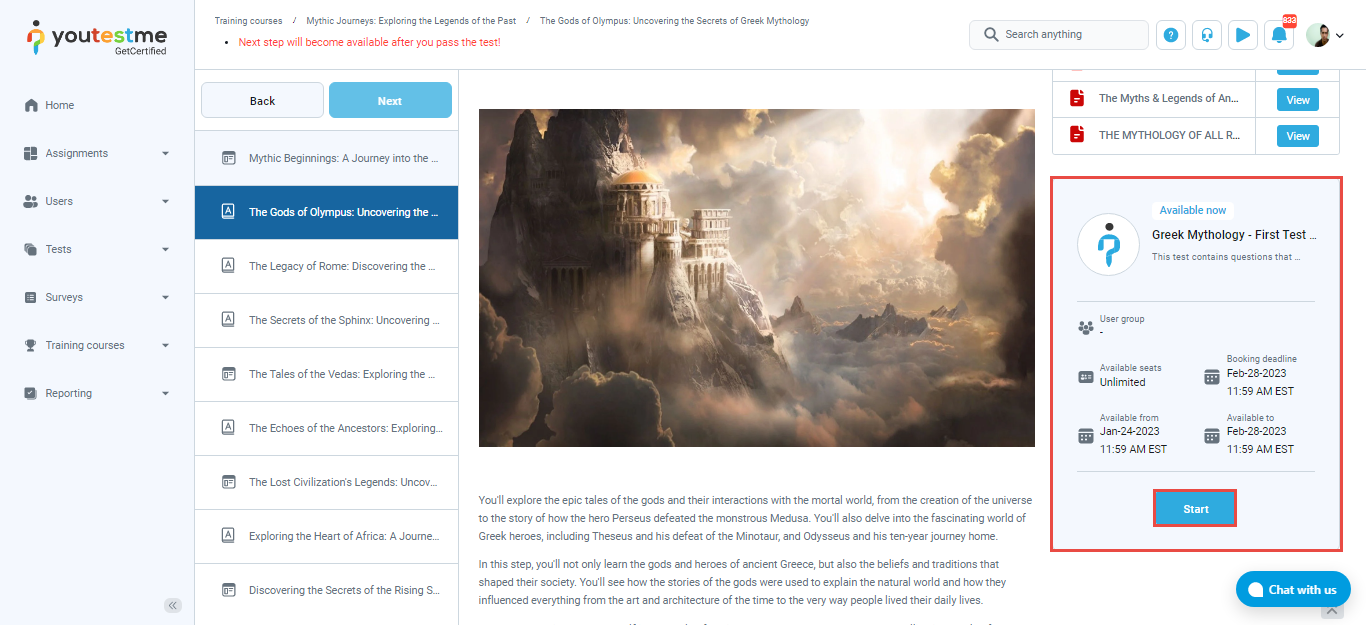Click the Available to calendar icon

pyautogui.click(x=1212, y=436)
